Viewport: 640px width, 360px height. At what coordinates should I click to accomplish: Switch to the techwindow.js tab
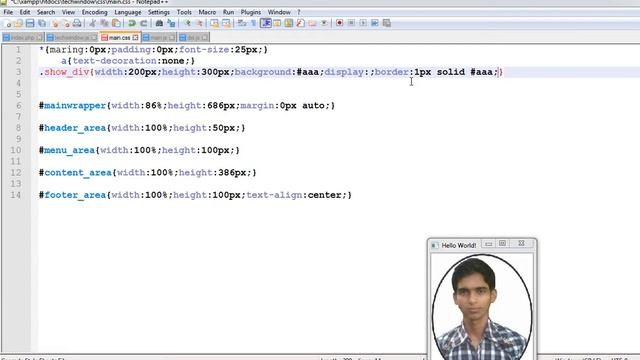[x=72, y=38]
